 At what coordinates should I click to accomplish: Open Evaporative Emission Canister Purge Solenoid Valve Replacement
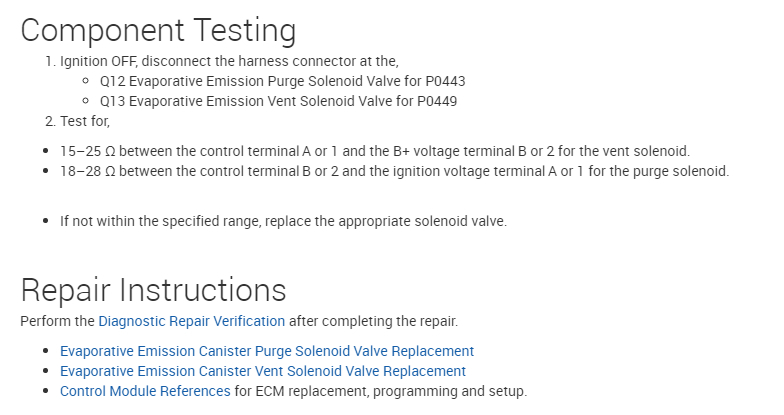pos(266,351)
